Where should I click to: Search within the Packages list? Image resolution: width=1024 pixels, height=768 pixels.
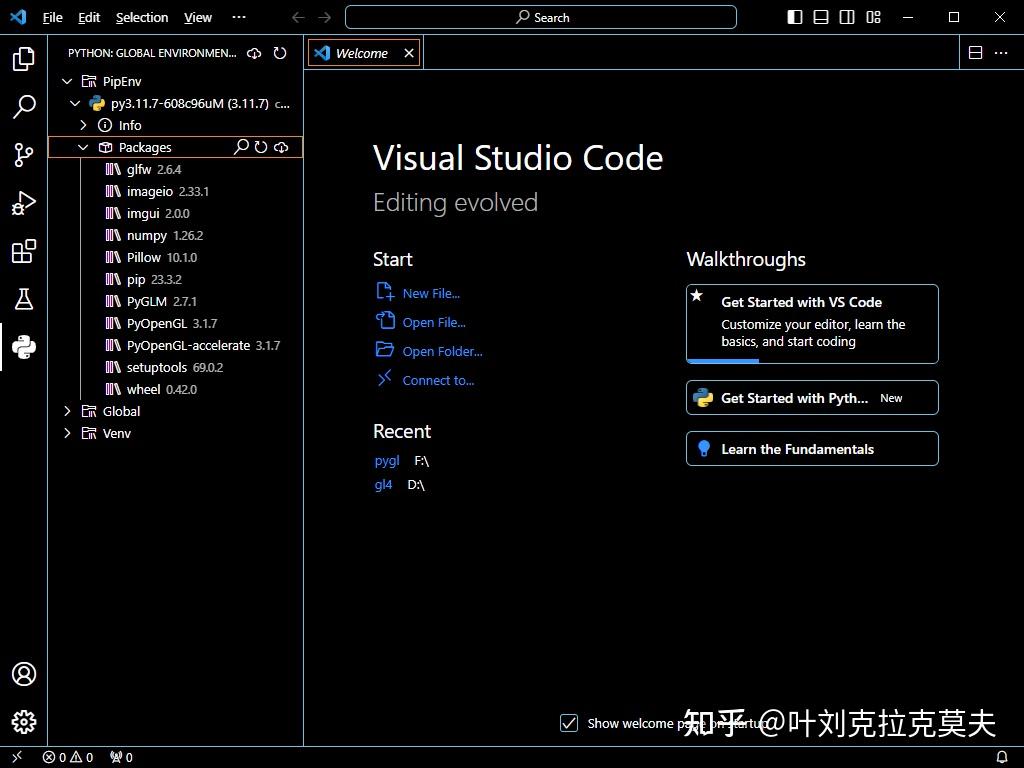pos(240,147)
